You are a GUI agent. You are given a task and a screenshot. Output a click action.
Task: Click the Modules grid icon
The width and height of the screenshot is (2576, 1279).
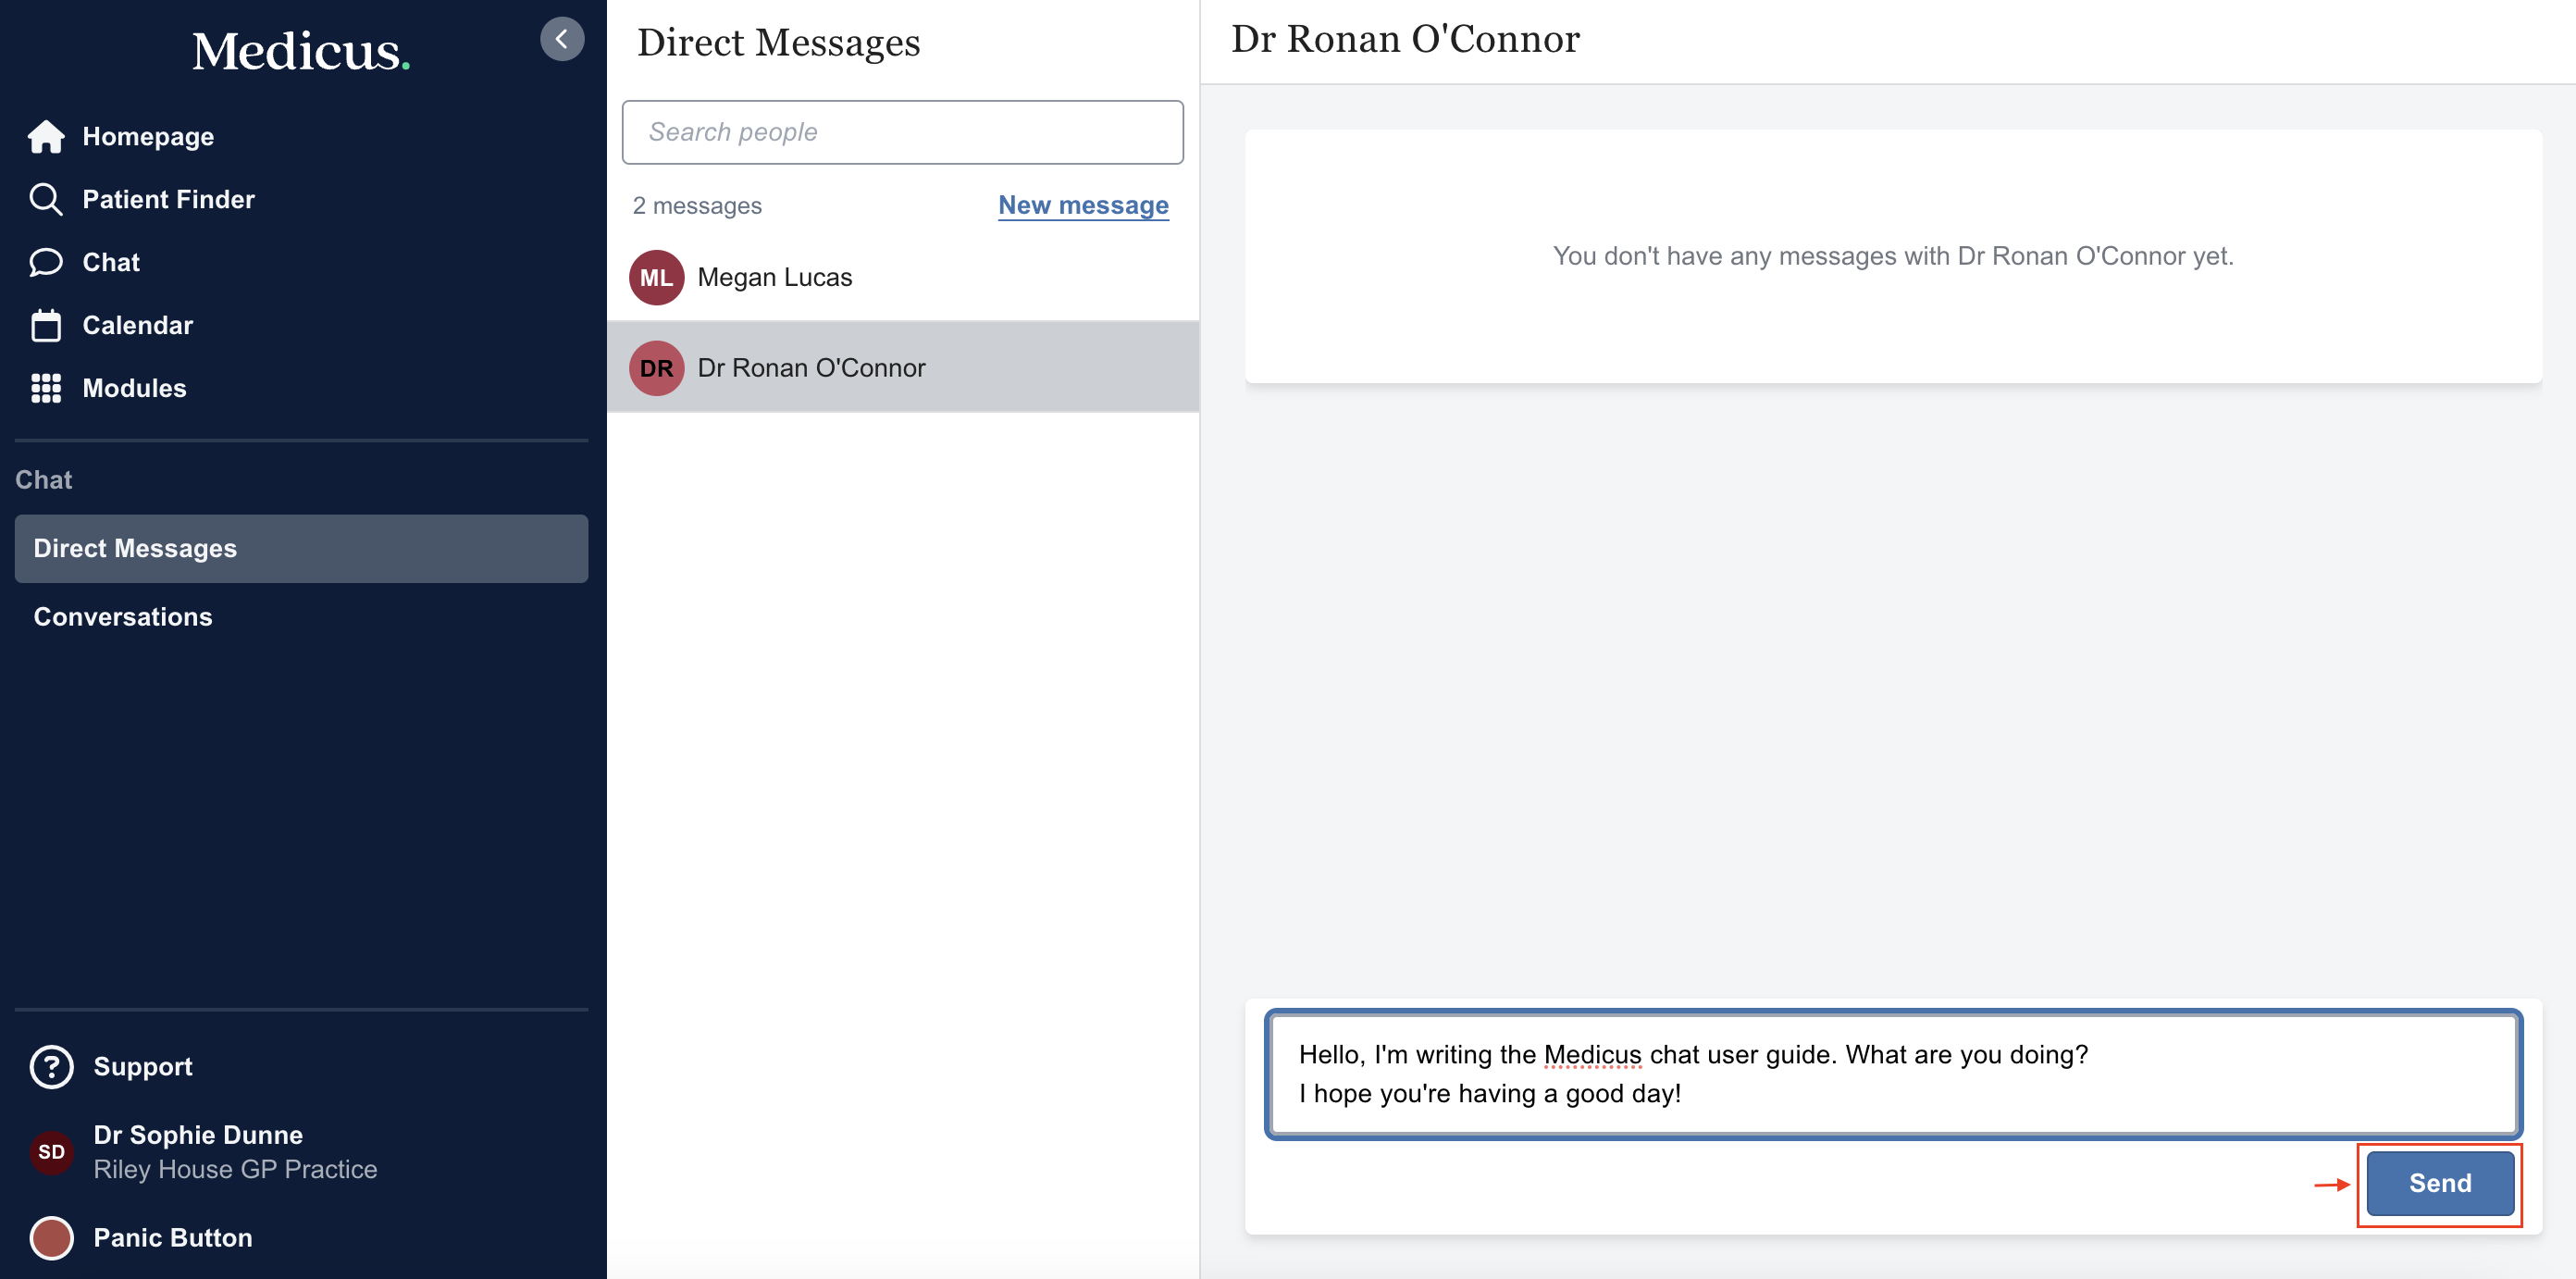pos(46,388)
